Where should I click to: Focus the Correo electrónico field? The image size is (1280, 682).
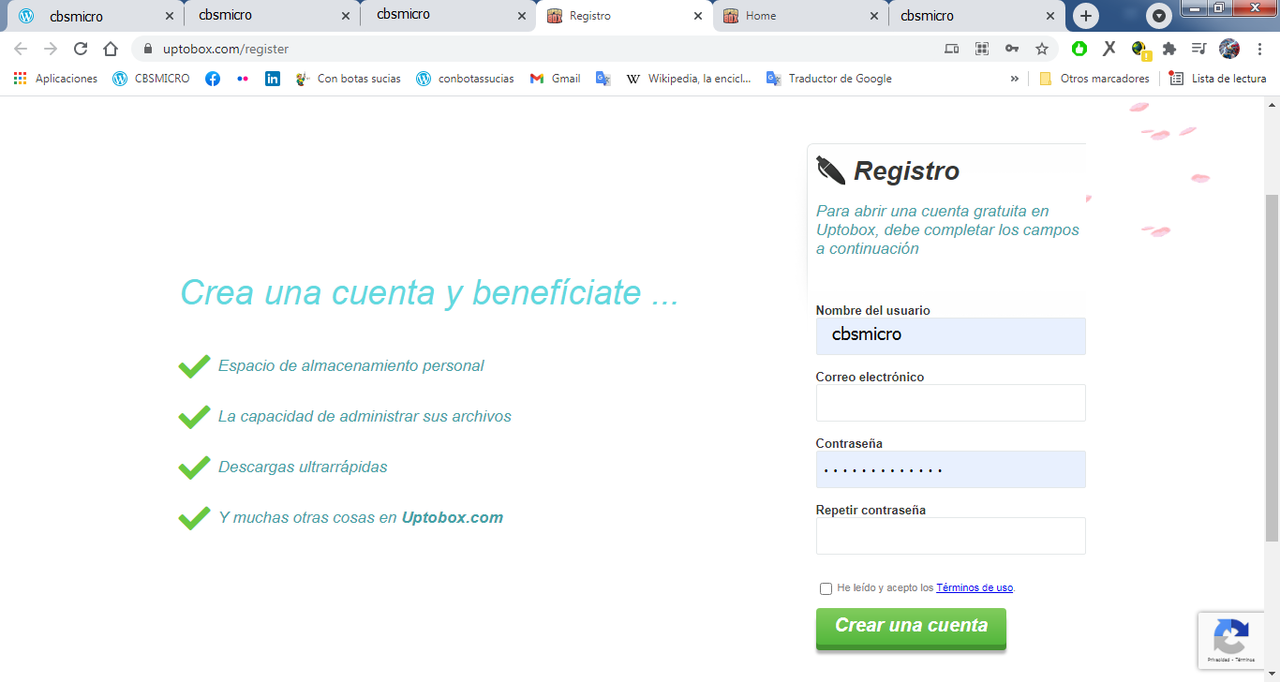pyautogui.click(x=950, y=402)
